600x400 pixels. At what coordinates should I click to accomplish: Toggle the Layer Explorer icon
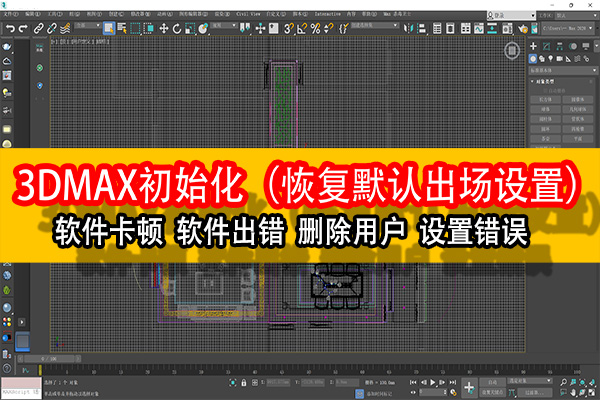click(x=450, y=28)
